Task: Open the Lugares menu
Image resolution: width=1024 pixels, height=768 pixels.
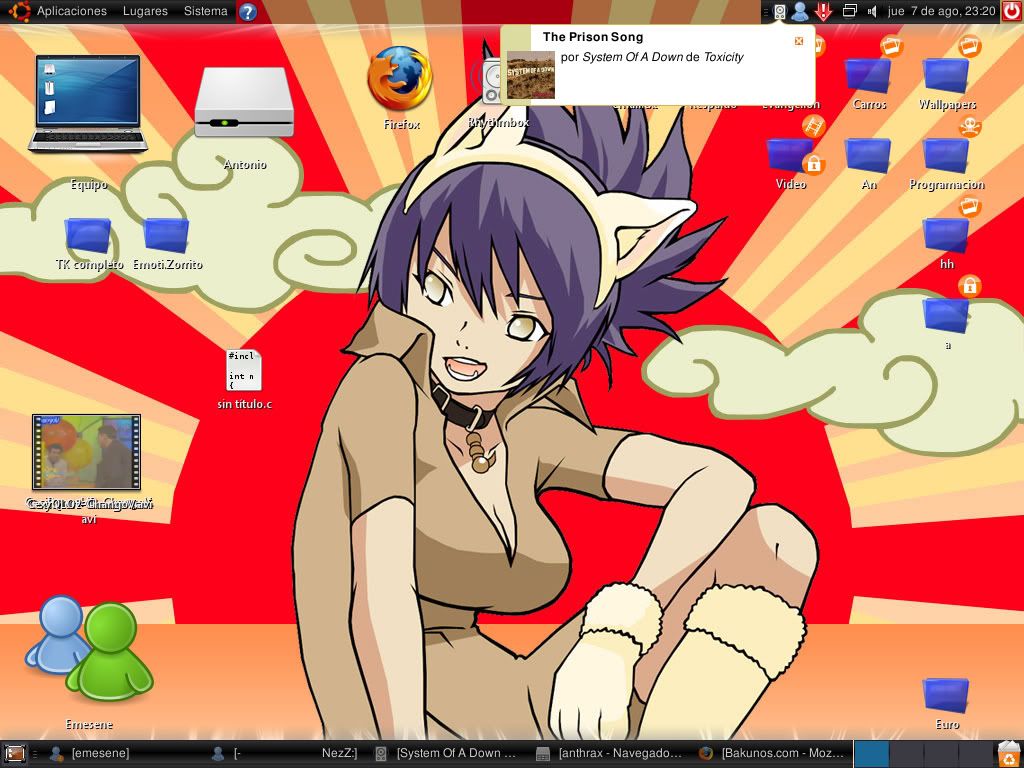Action: (x=145, y=11)
